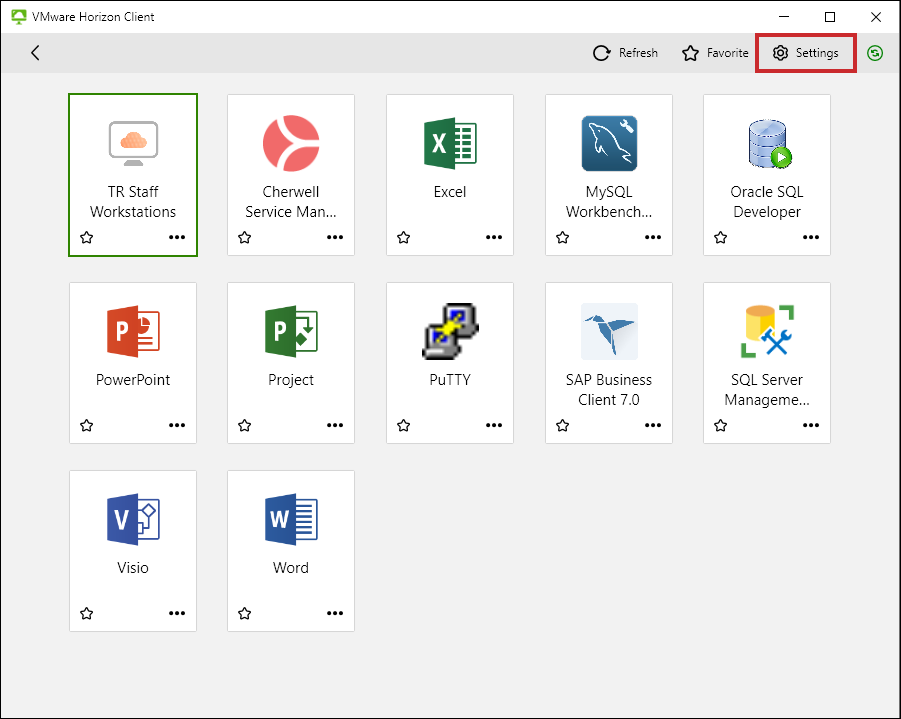Launch SQL Server Management Studio icon
901x719 pixels.
[x=767, y=331]
